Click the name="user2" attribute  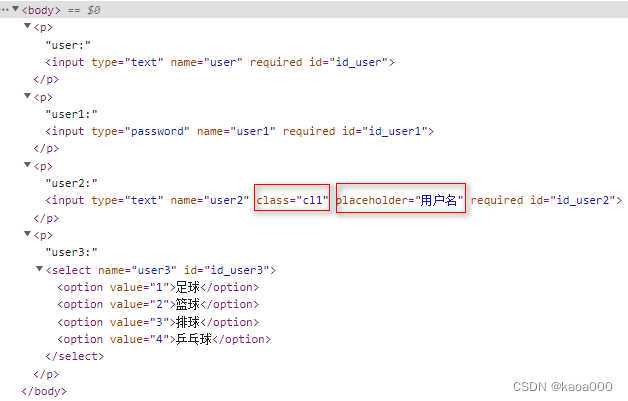[x=210, y=200]
